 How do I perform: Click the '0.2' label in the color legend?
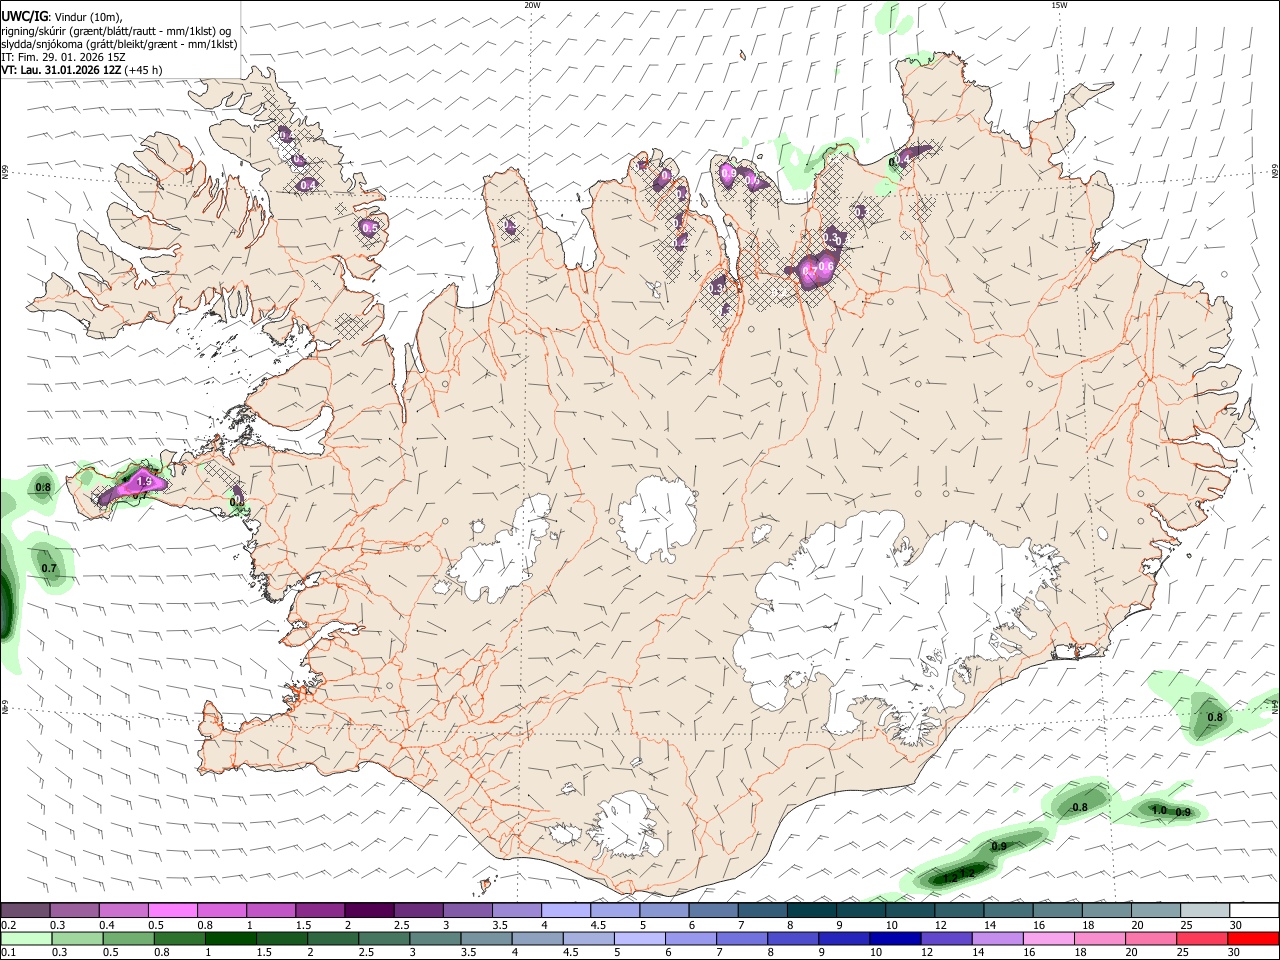click(8, 925)
